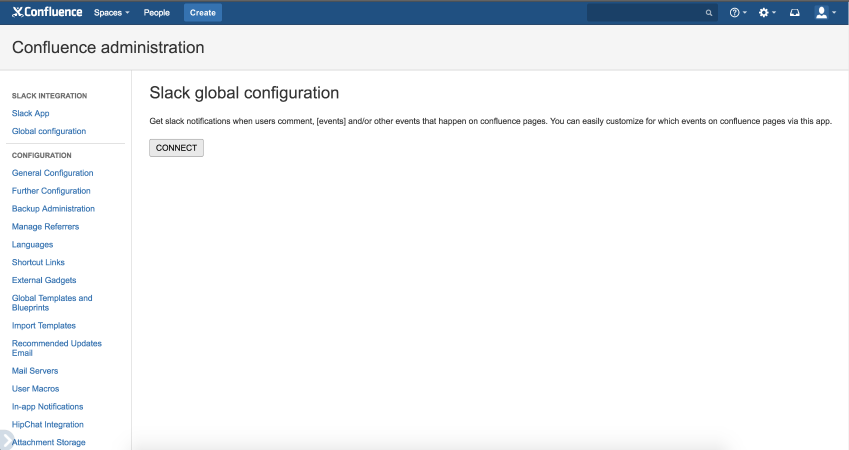Go to General Configuration
The width and height of the screenshot is (849, 450).
pyautogui.click(x=53, y=173)
